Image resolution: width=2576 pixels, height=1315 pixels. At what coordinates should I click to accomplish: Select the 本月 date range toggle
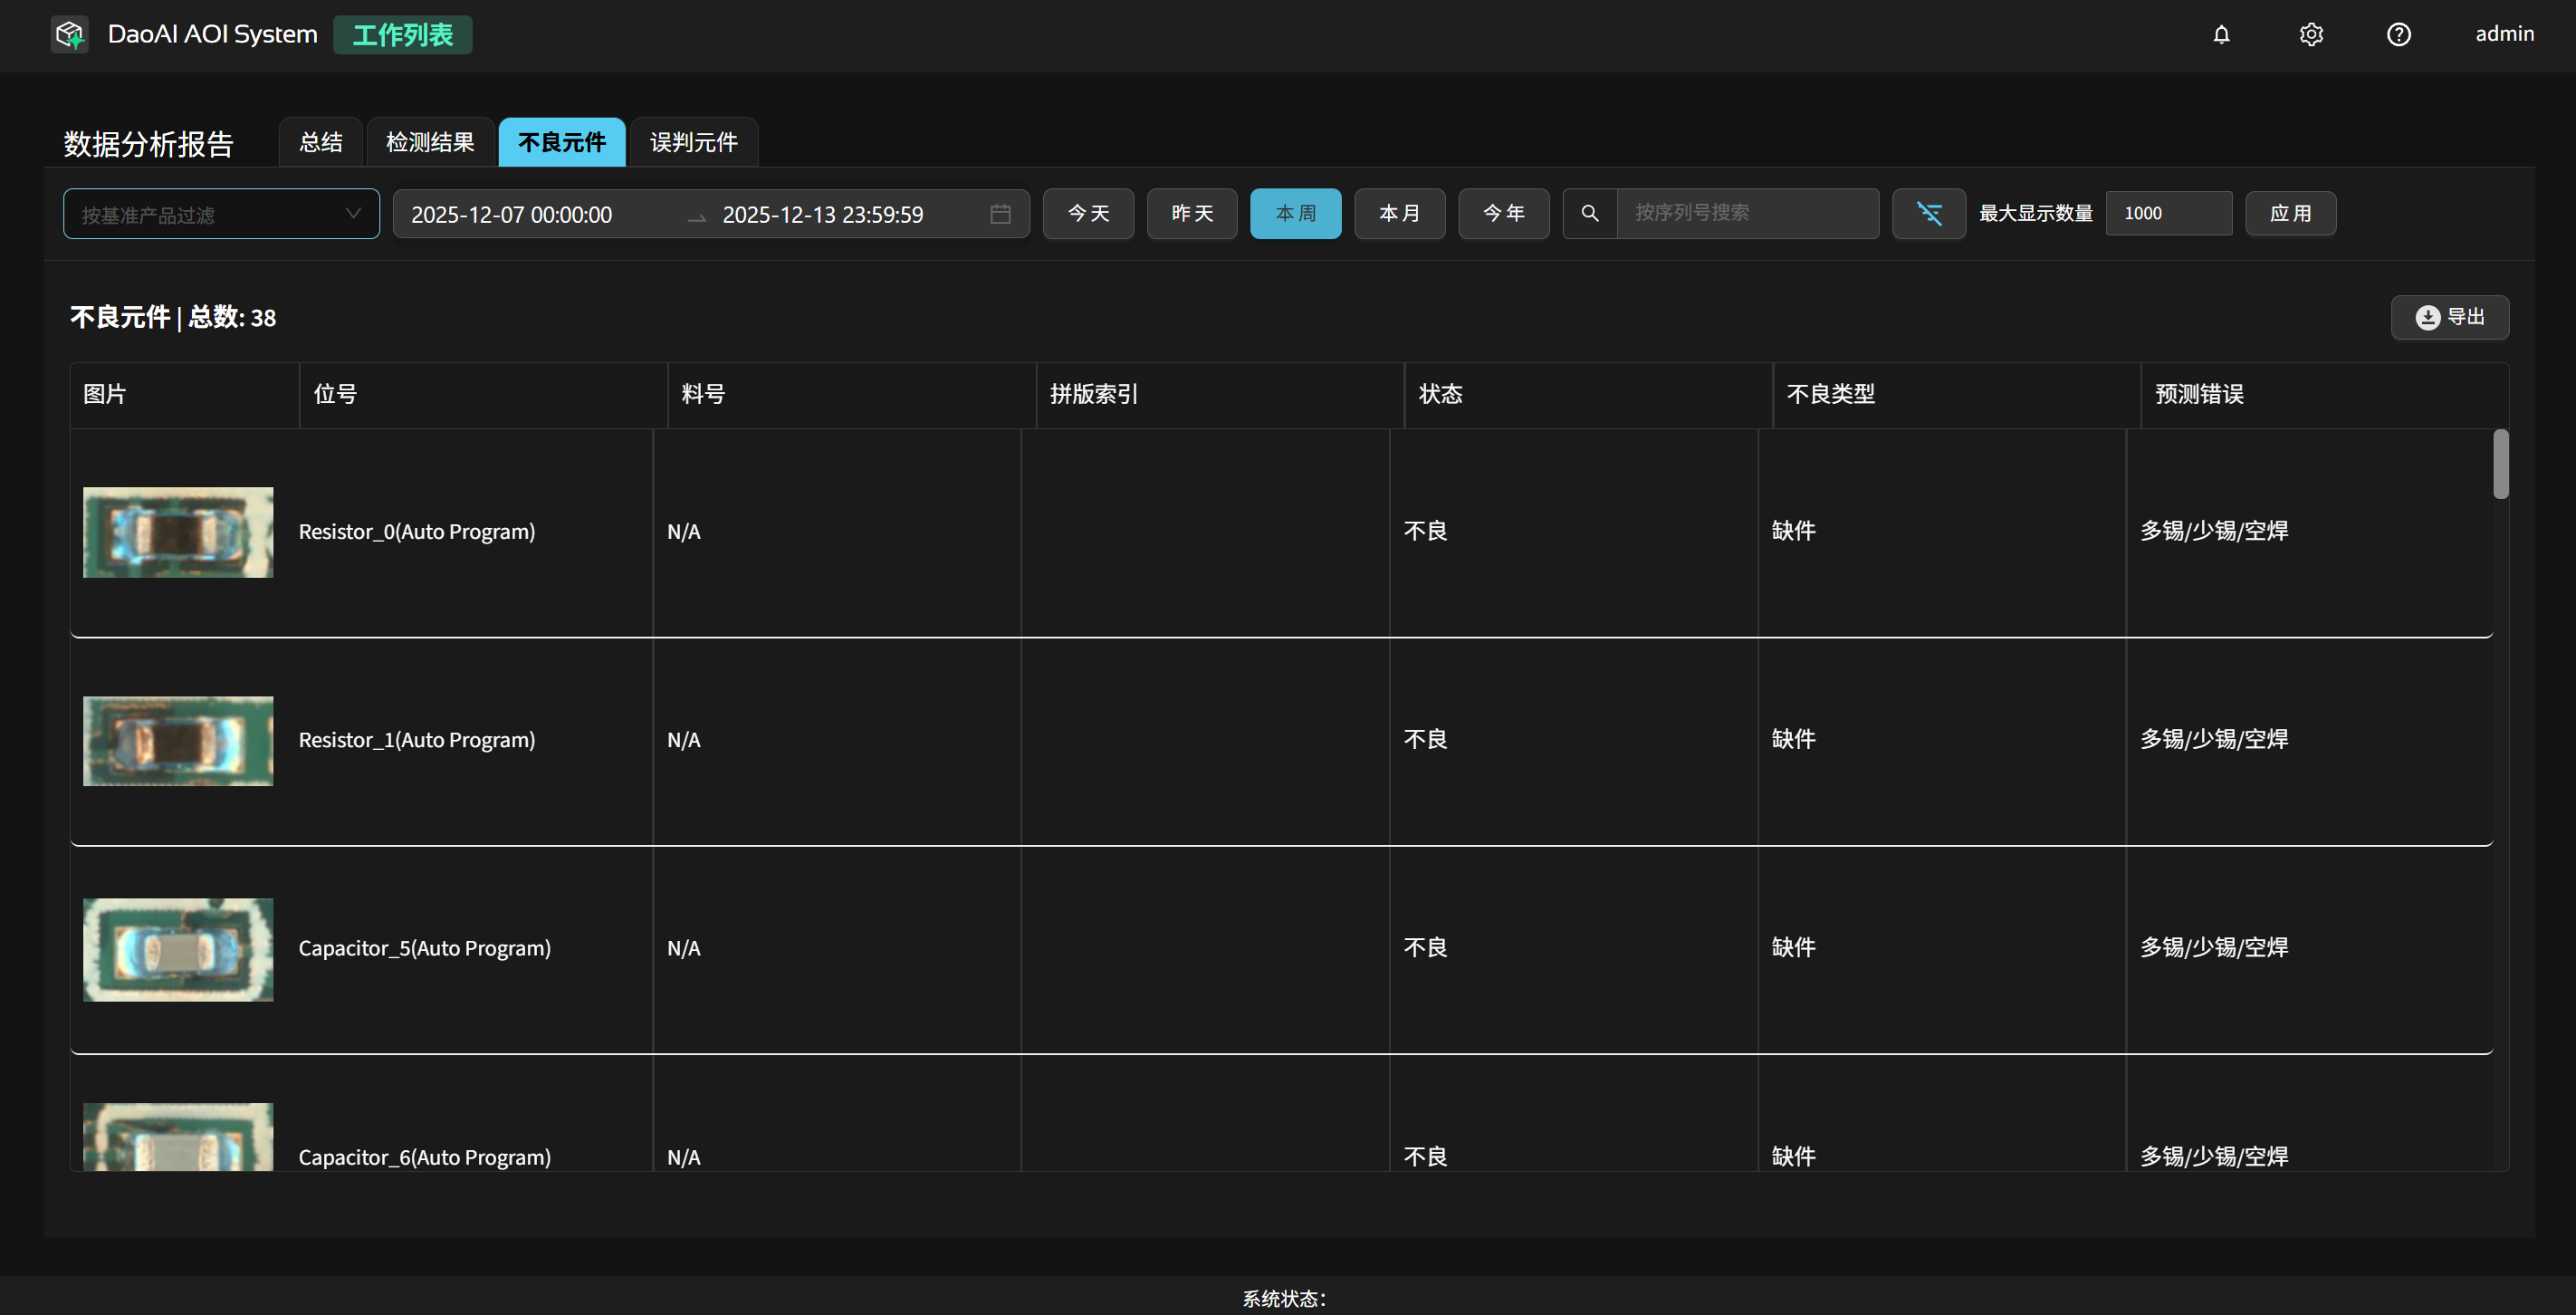tap(1399, 213)
